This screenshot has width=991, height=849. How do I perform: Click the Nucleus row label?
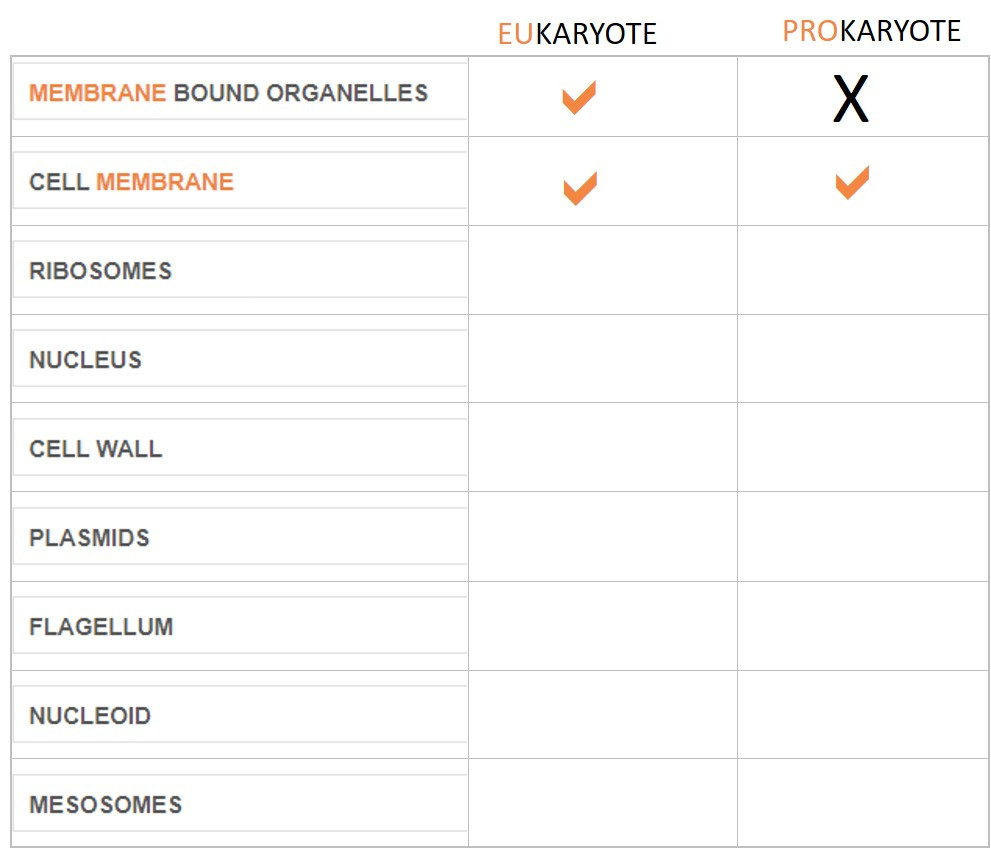[x=85, y=360]
